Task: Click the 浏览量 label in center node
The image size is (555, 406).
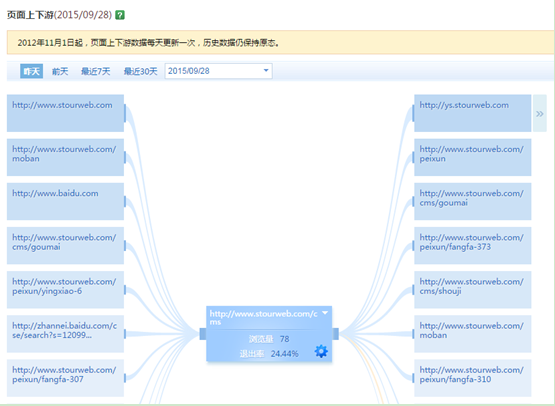Action: 261,339
